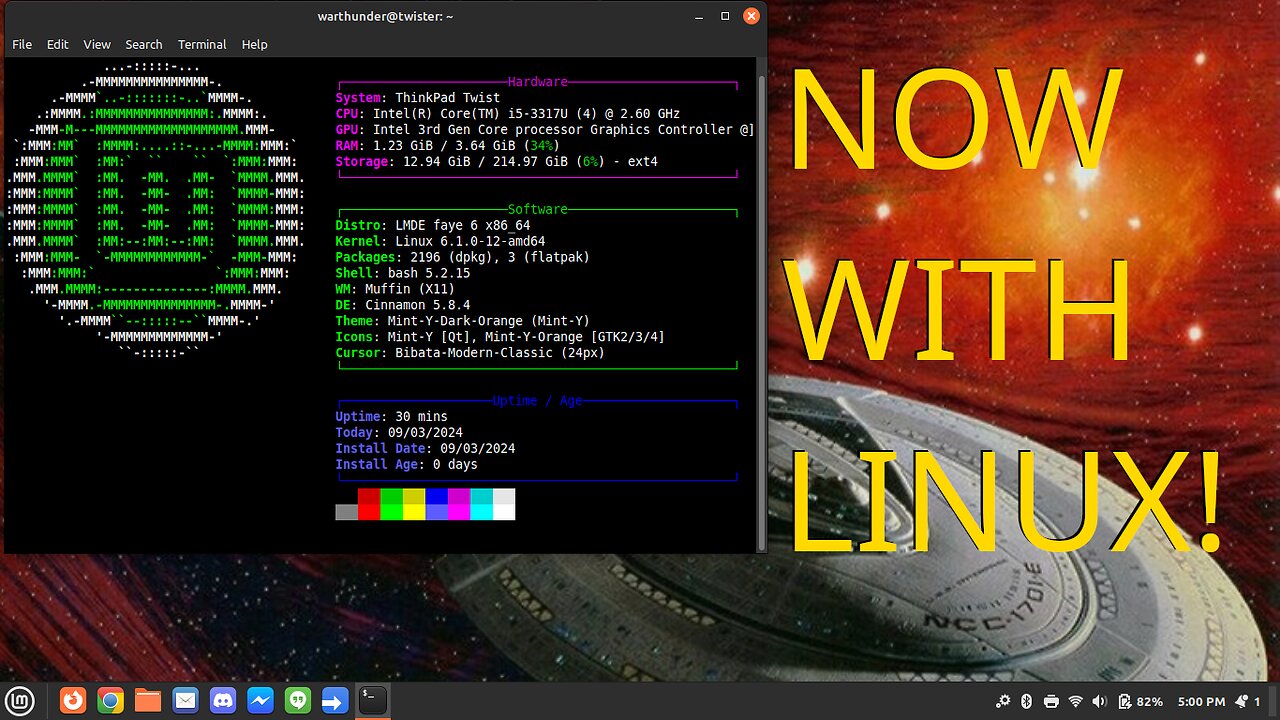The image size is (1280, 720).
Task: Open the Files folder launcher
Action: click(148, 701)
